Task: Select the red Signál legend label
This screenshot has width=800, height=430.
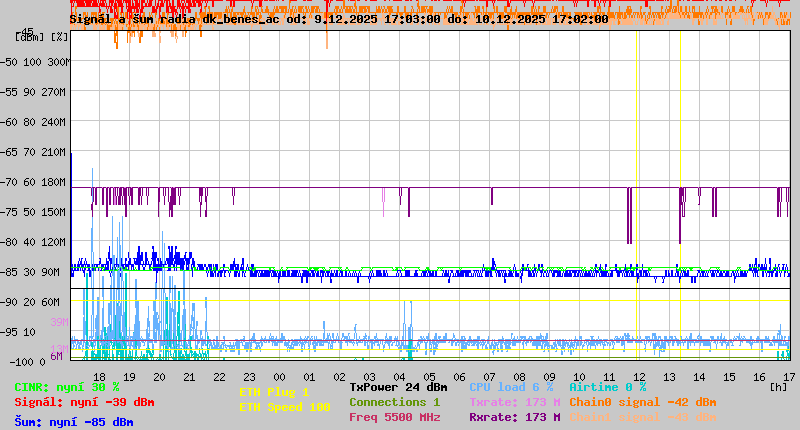Action: [x=84, y=402]
